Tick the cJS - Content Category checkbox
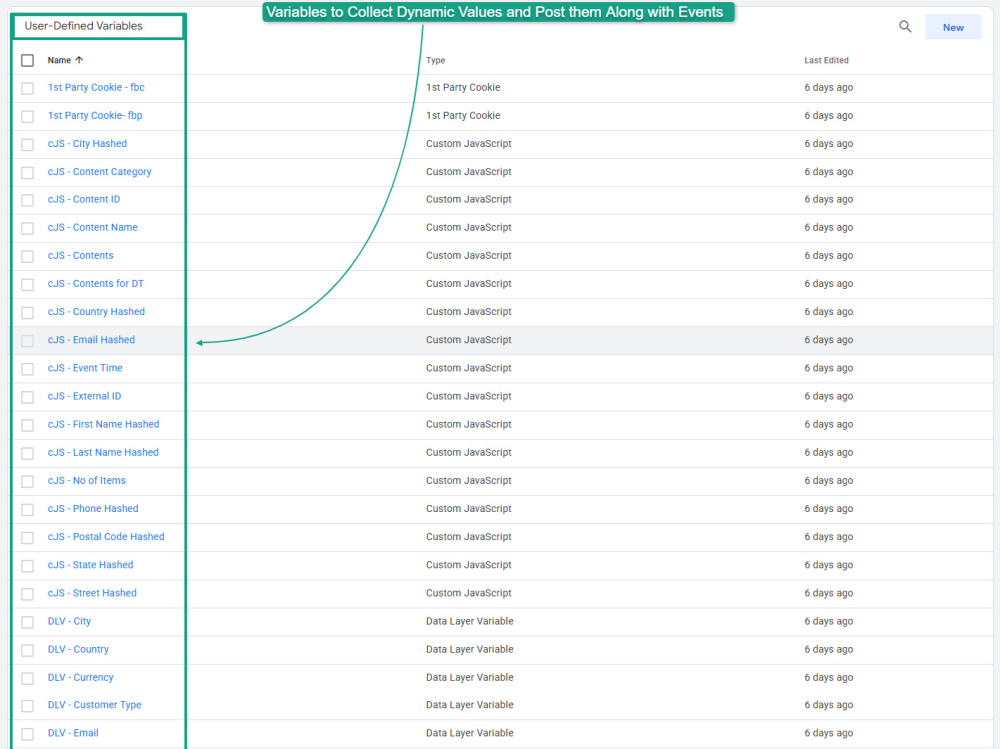This screenshot has height=749, width=1000. [x=27, y=173]
